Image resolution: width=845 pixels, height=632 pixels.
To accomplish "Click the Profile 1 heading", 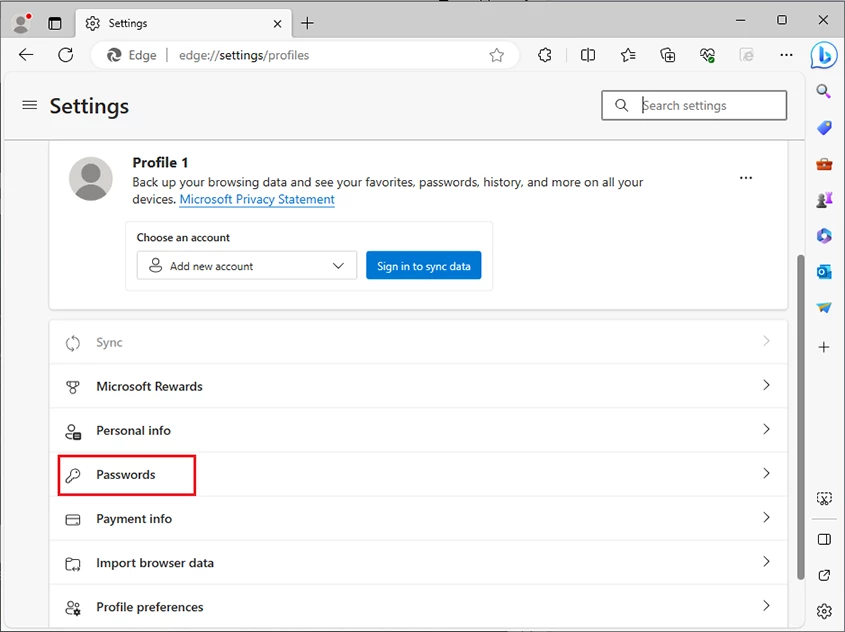I will [160, 162].
